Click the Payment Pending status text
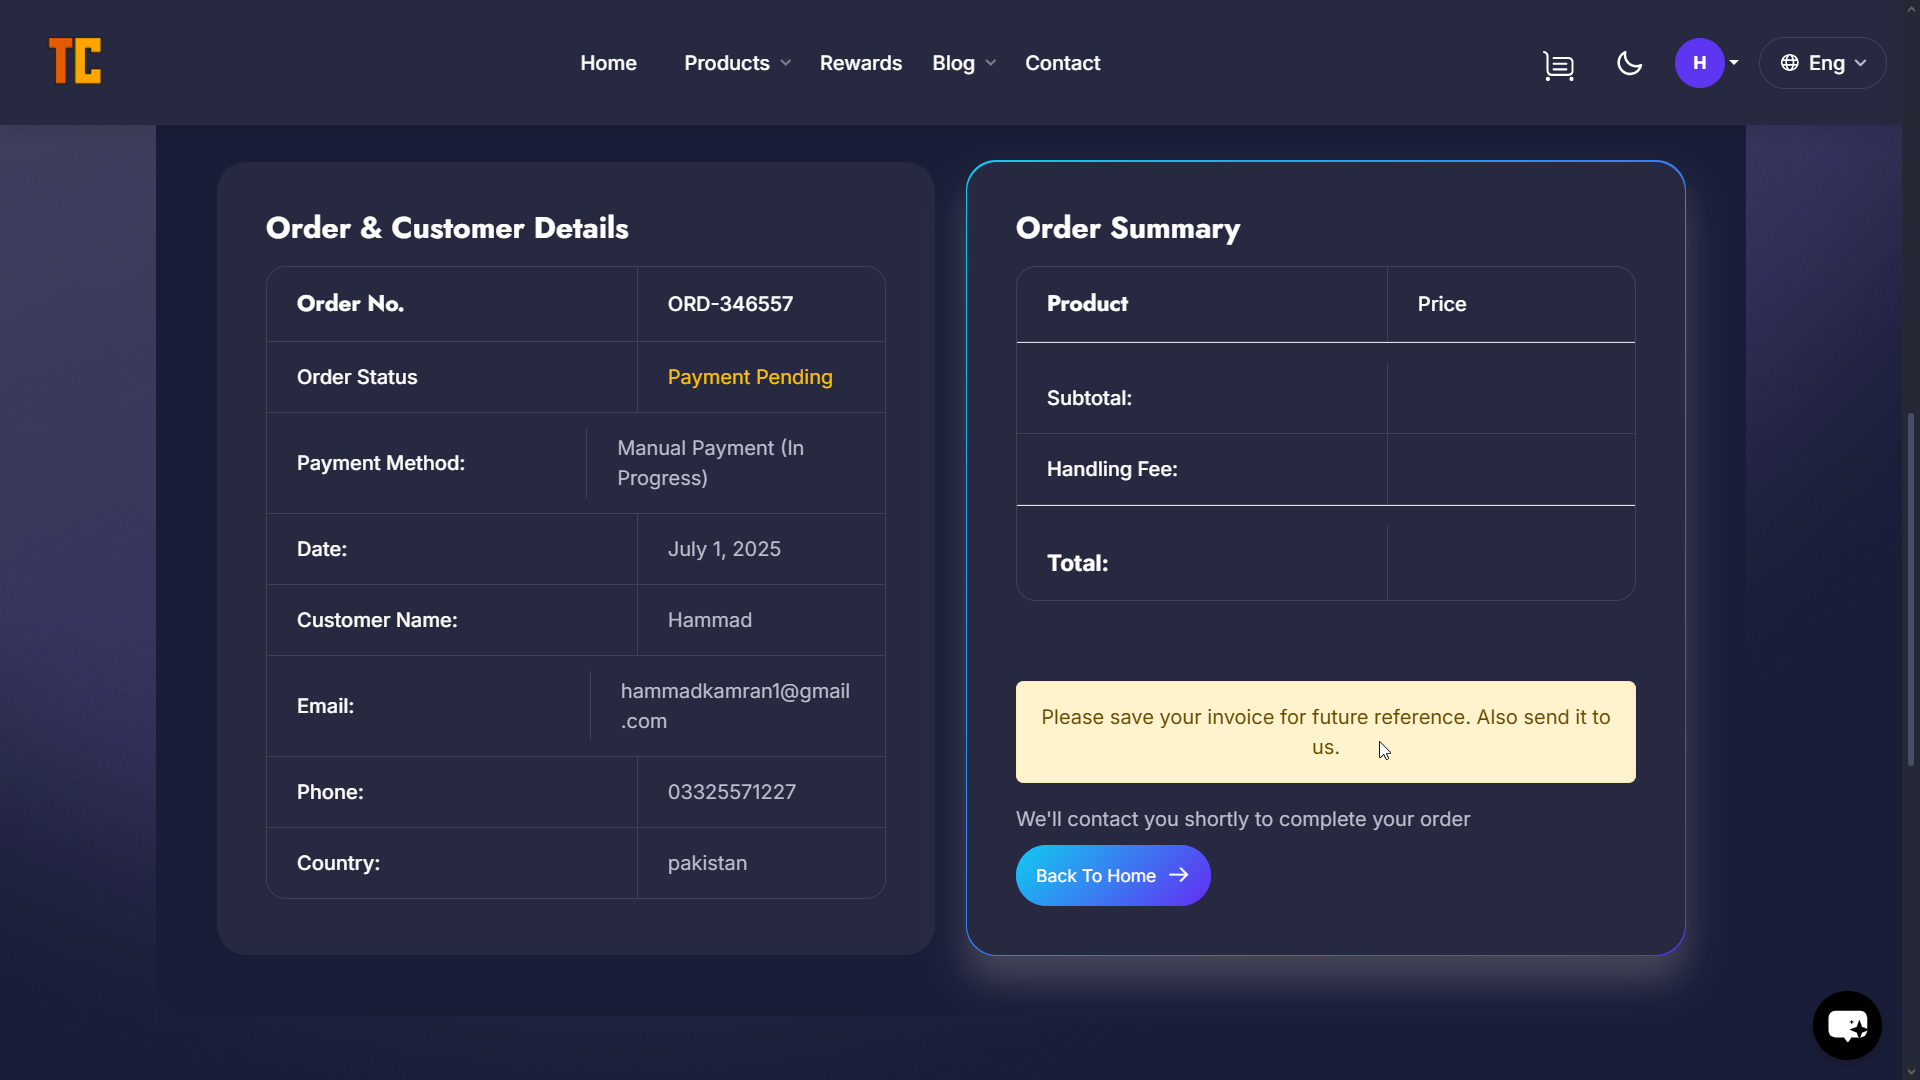This screenshot has width=1920, height=1080. [749, 377]
